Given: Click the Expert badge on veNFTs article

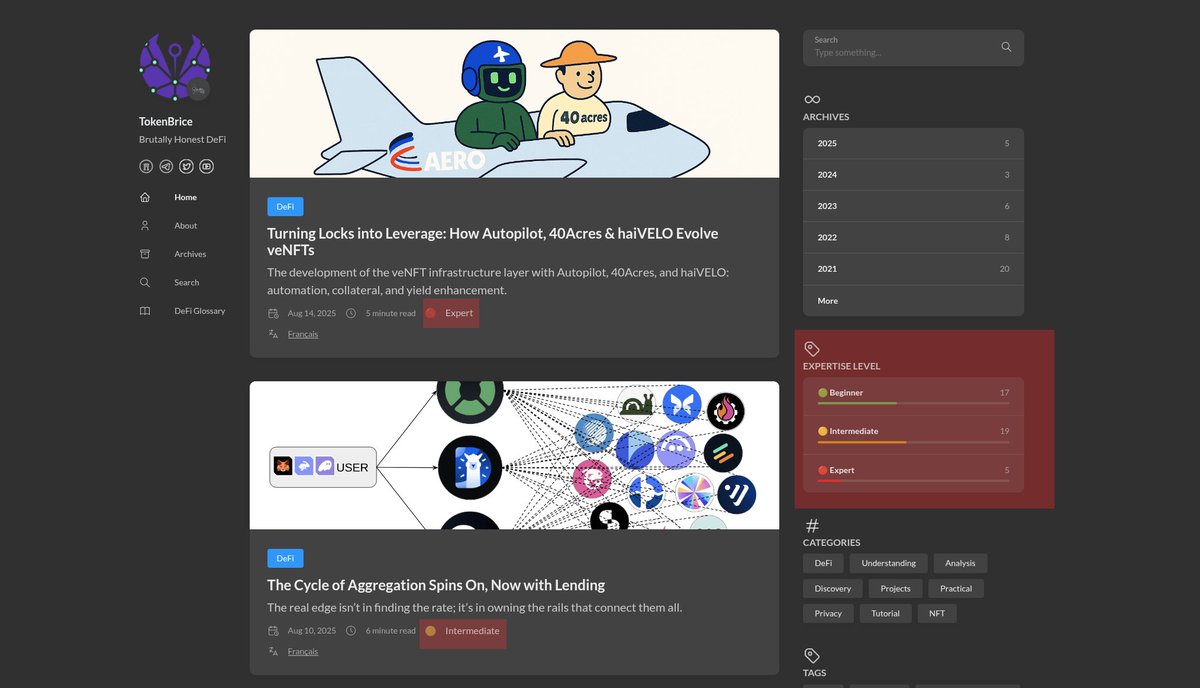Looking at the screenshot, I should (451, 313).
